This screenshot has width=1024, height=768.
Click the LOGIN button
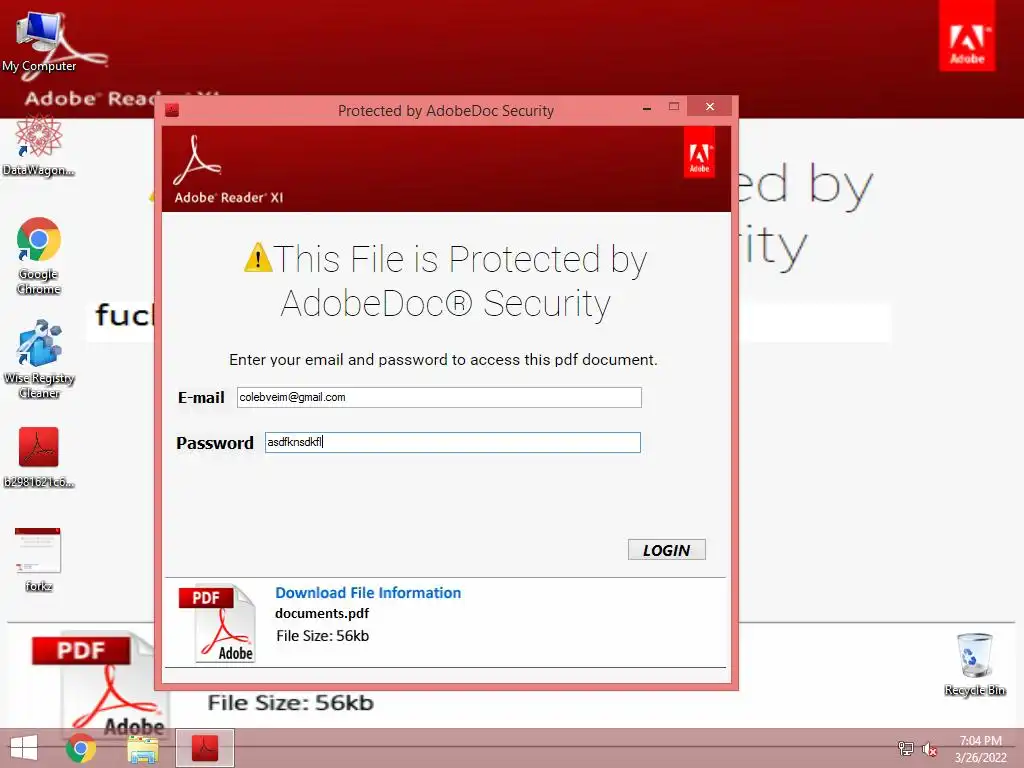coord(667,550)
